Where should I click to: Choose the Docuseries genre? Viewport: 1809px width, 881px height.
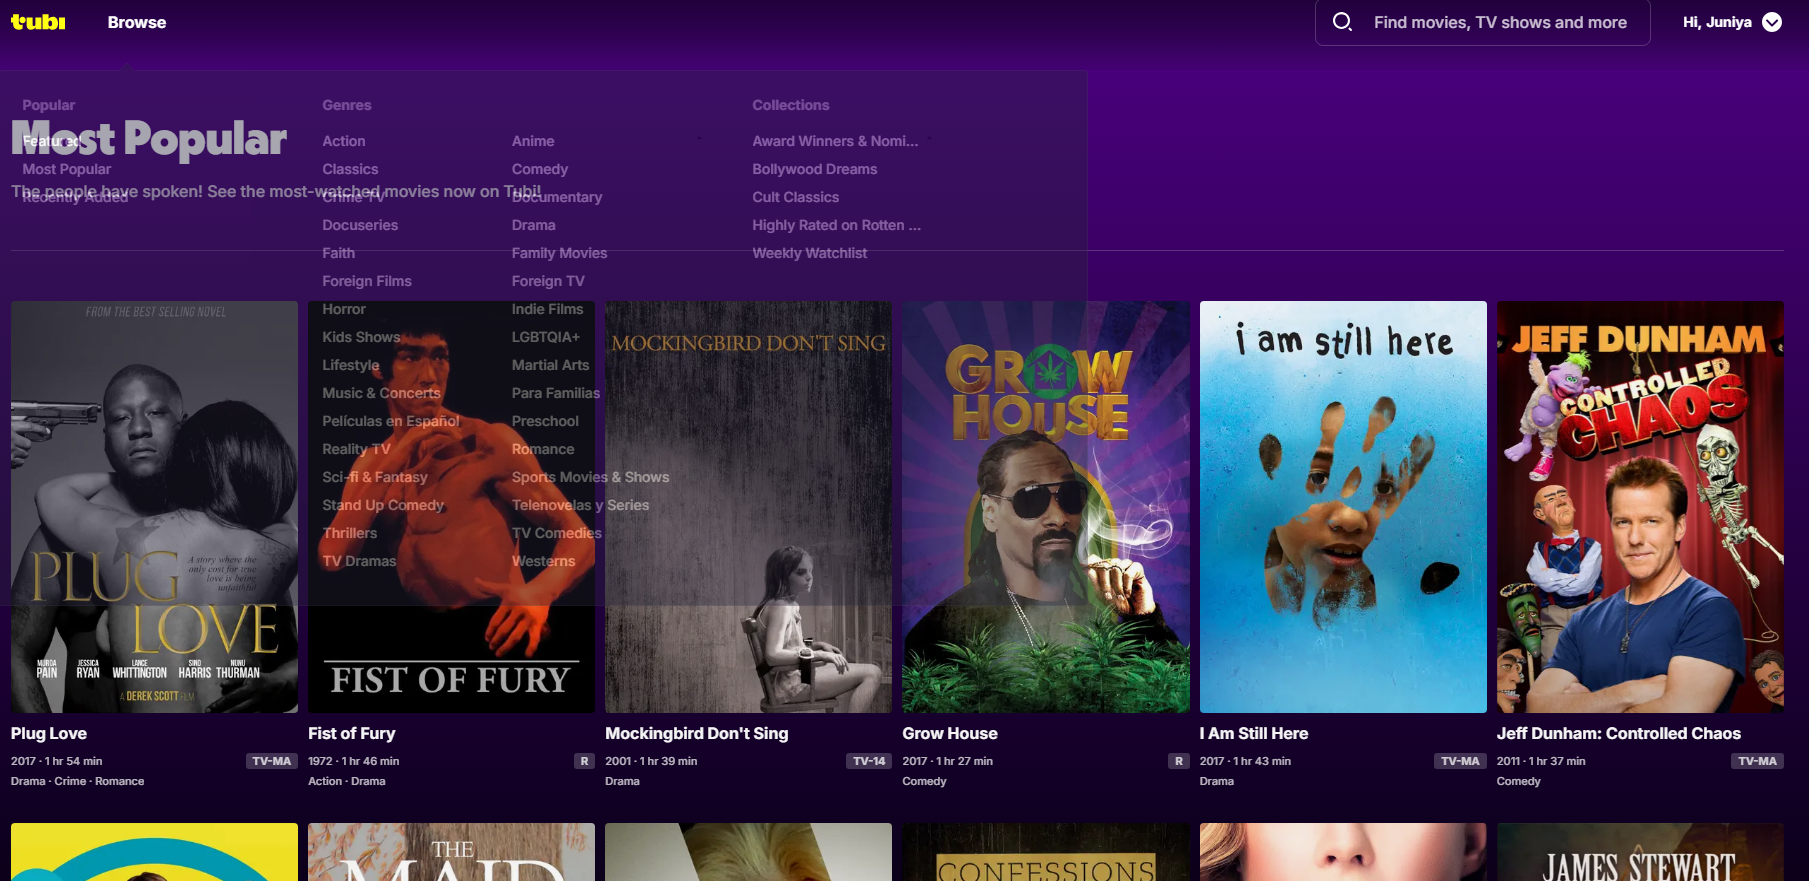tap(360, 225)
